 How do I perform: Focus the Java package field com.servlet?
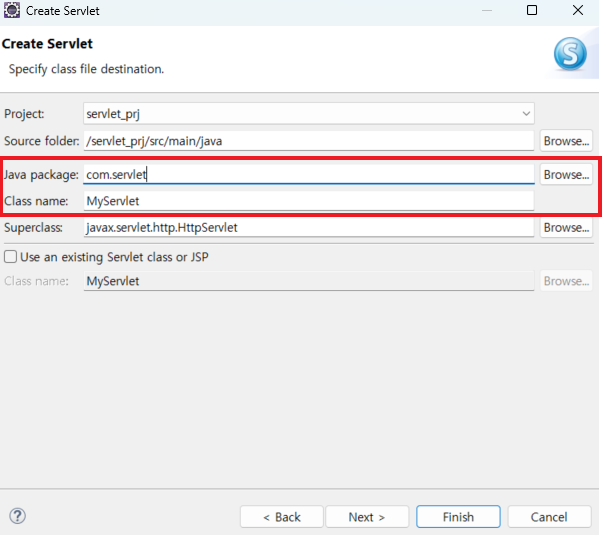tap(309, 175)
